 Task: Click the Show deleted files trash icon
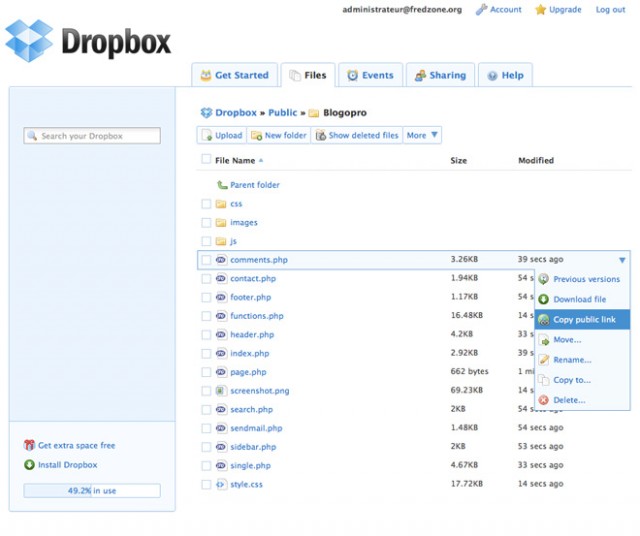pos(321,135)
